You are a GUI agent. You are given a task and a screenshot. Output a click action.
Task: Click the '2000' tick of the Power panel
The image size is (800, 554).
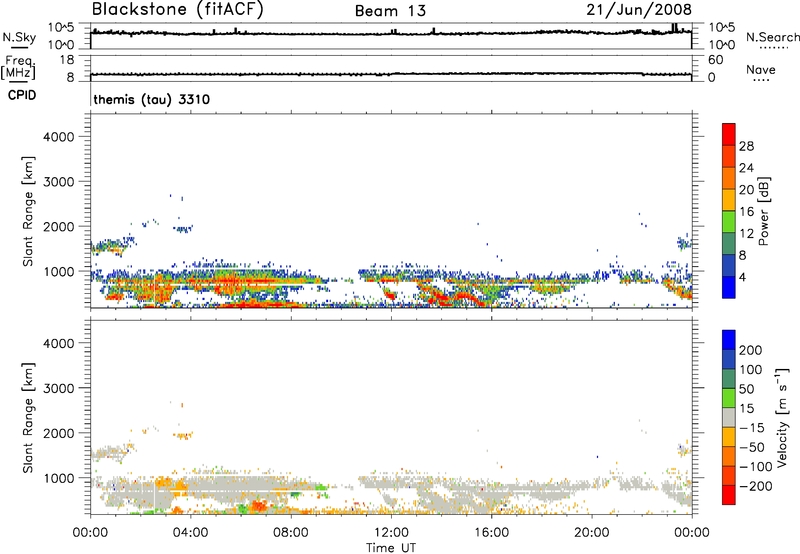point(59,226)
